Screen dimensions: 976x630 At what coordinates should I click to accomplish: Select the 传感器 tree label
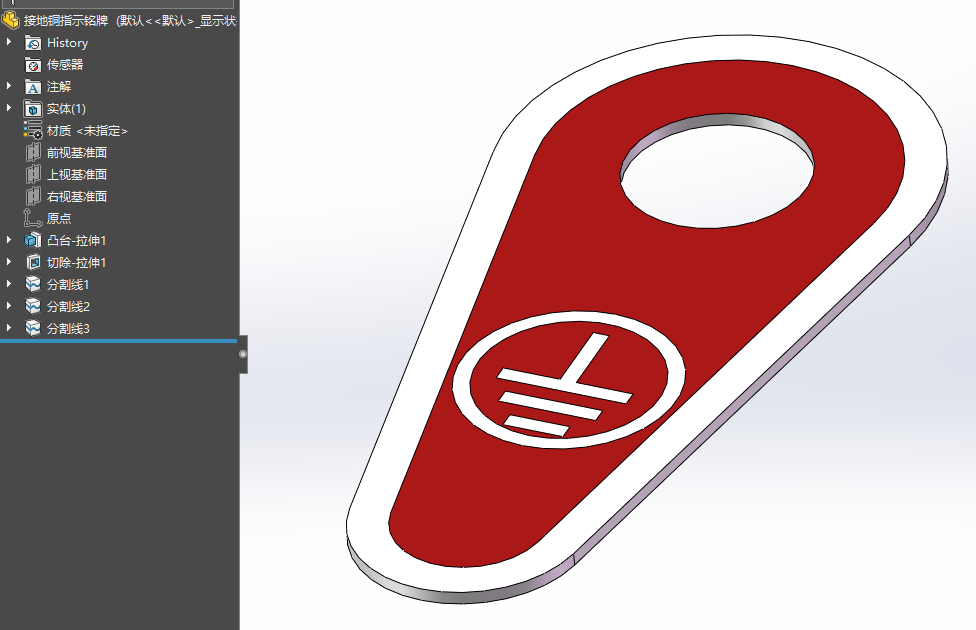(65, 65)
